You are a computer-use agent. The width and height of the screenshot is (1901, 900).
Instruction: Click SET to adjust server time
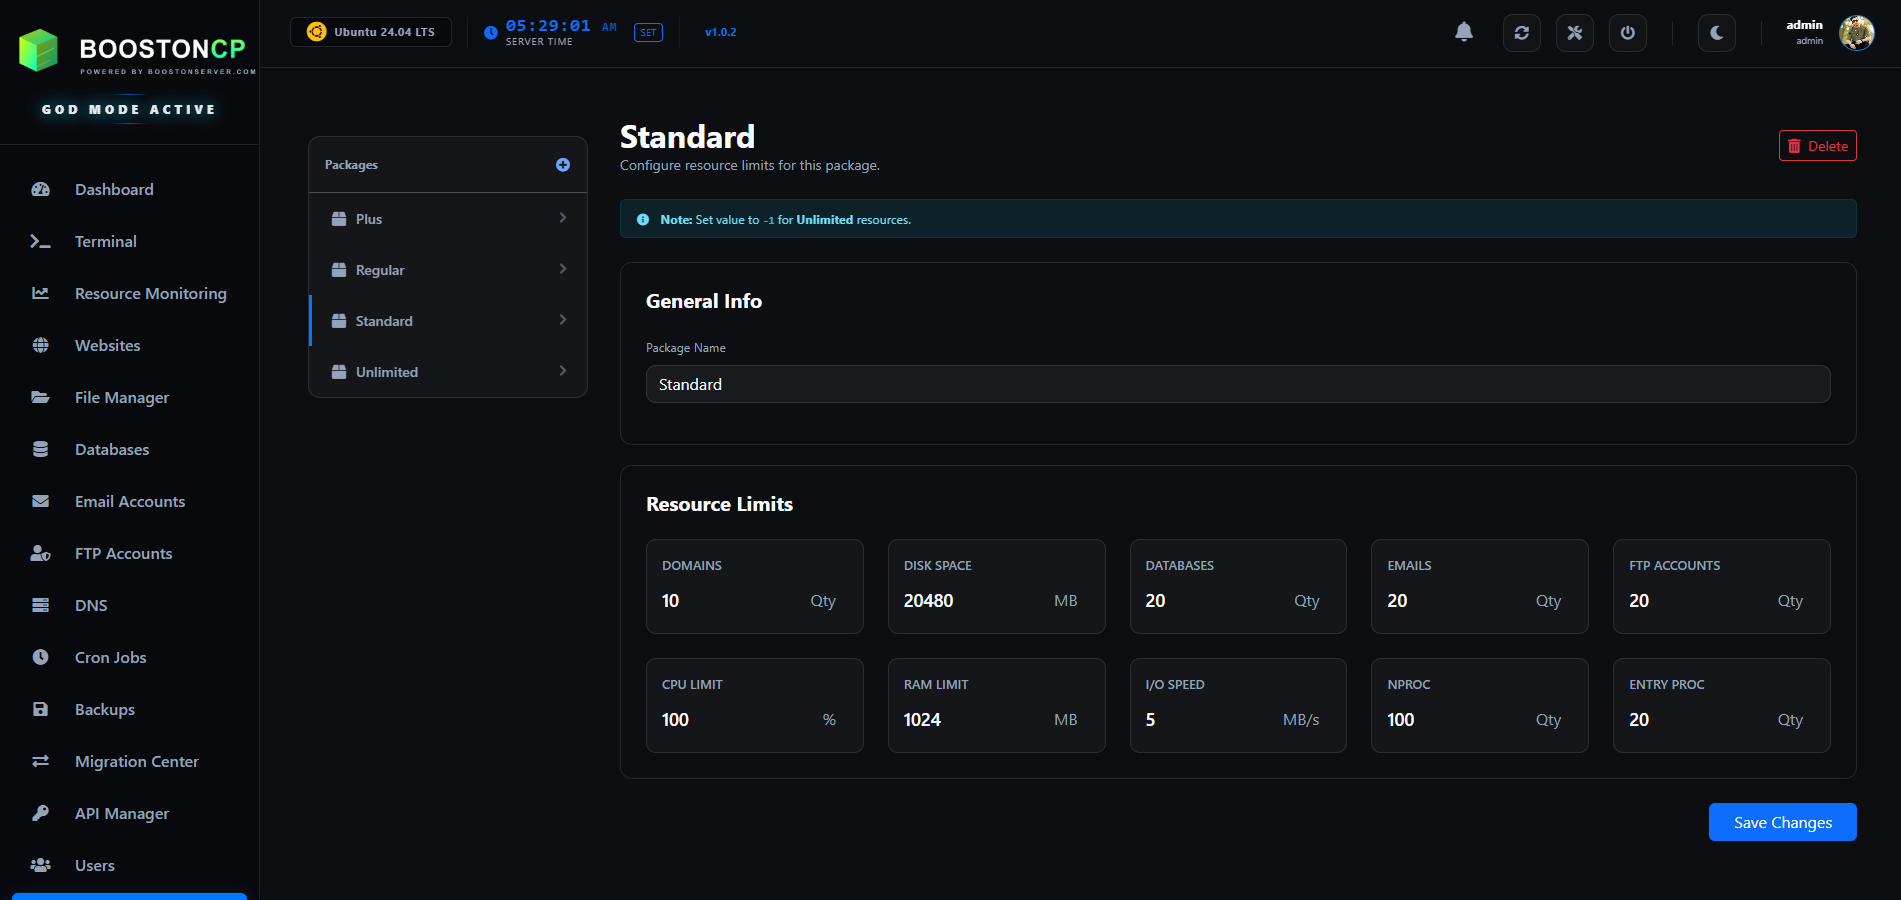(648, 32)
